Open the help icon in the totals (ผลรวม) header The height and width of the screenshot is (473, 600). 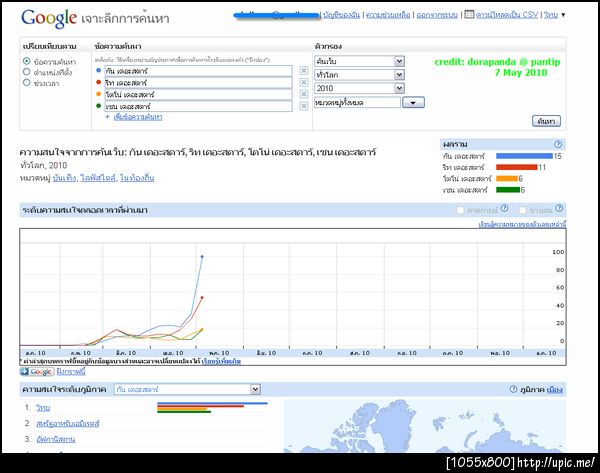558,144
